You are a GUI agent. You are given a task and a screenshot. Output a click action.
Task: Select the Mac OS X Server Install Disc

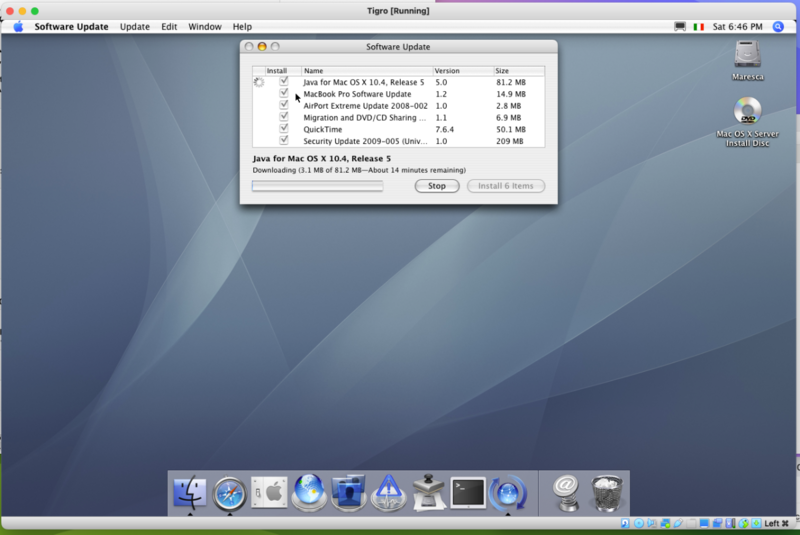(747, 112)
